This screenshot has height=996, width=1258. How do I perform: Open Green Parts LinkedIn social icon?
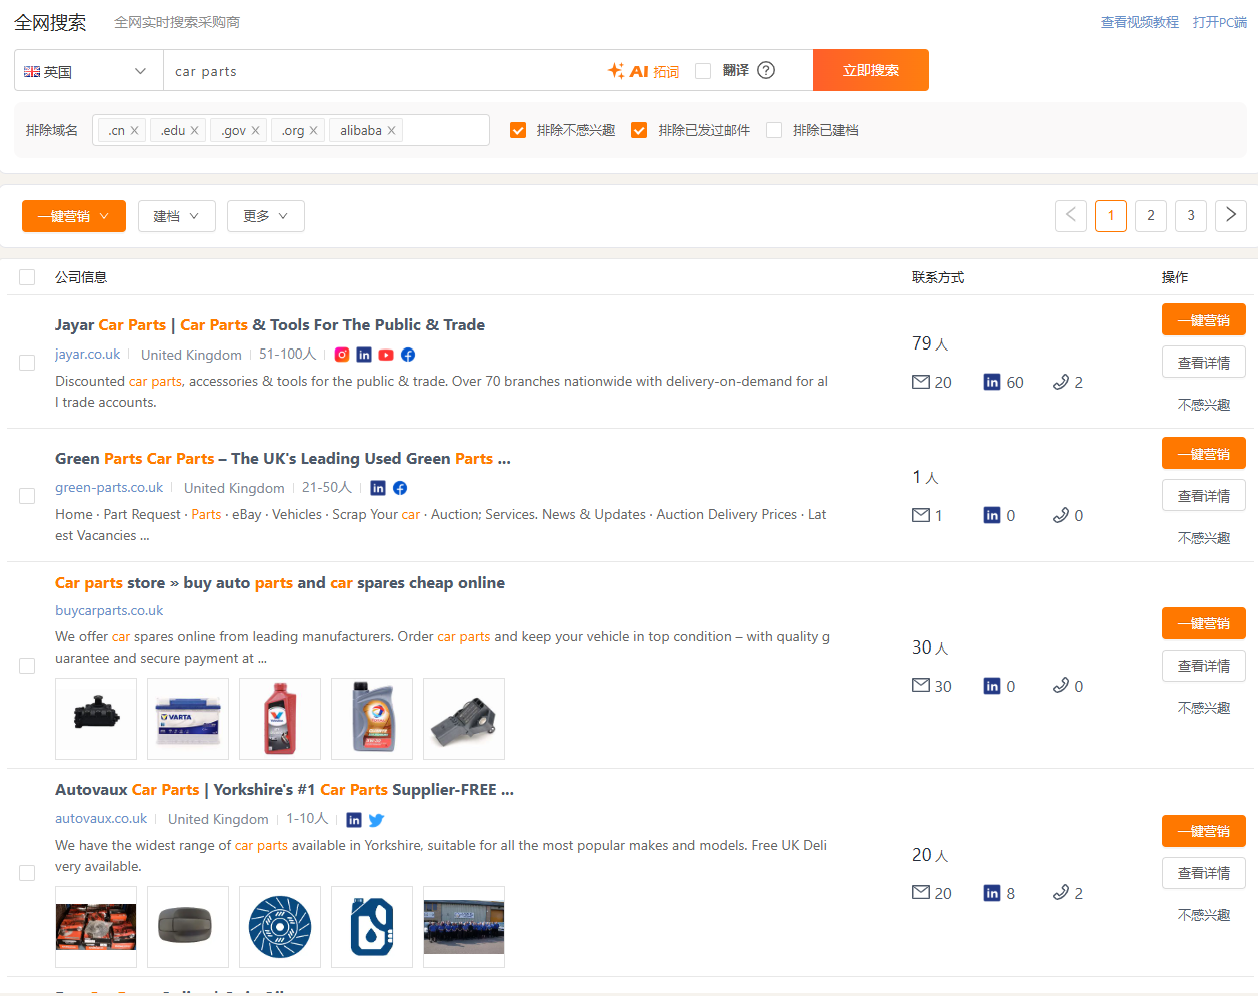click(378, 488)
